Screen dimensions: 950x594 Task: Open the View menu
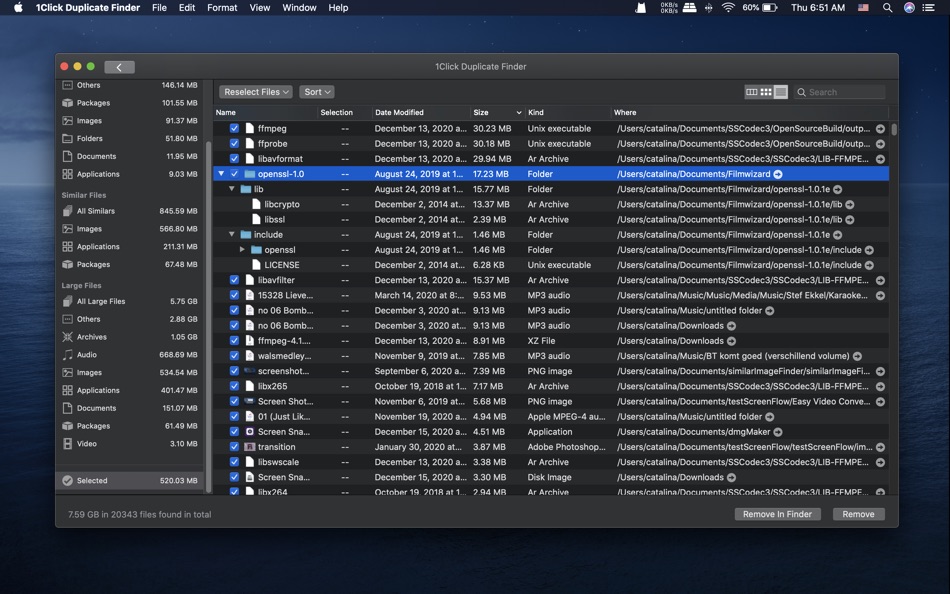[259, 8]
